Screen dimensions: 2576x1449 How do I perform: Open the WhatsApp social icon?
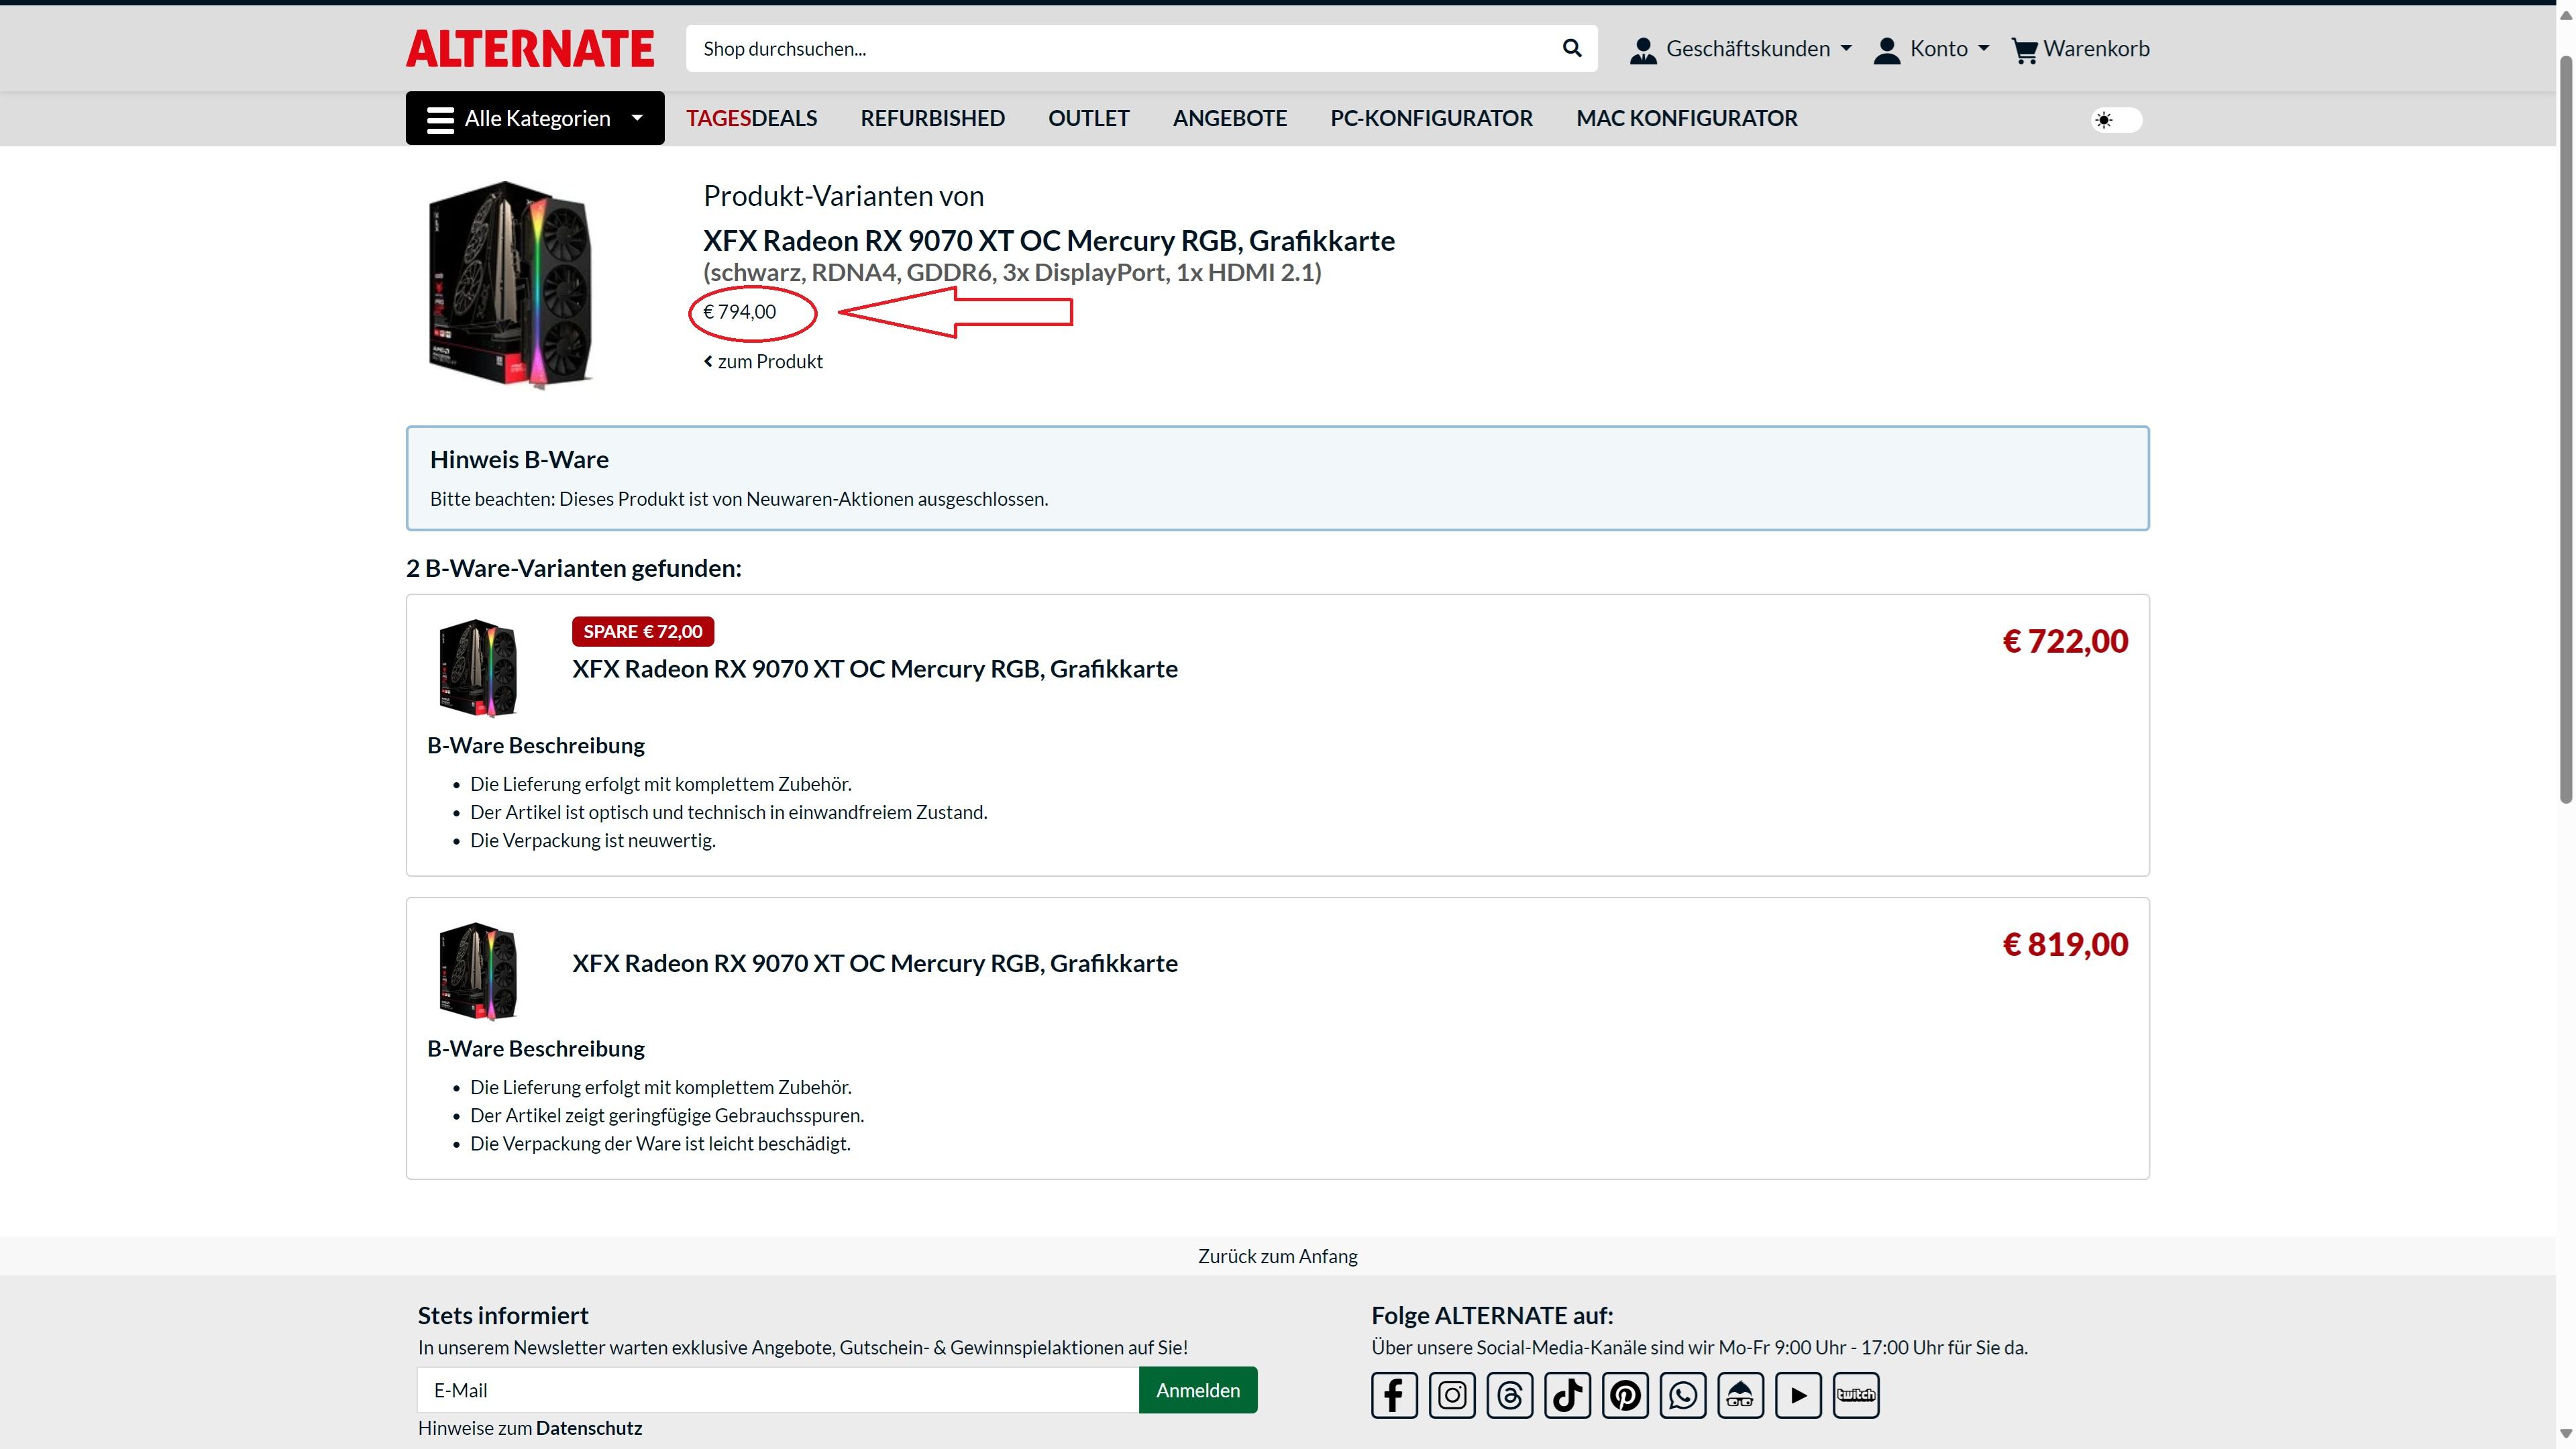[x=1683, y=1395]
